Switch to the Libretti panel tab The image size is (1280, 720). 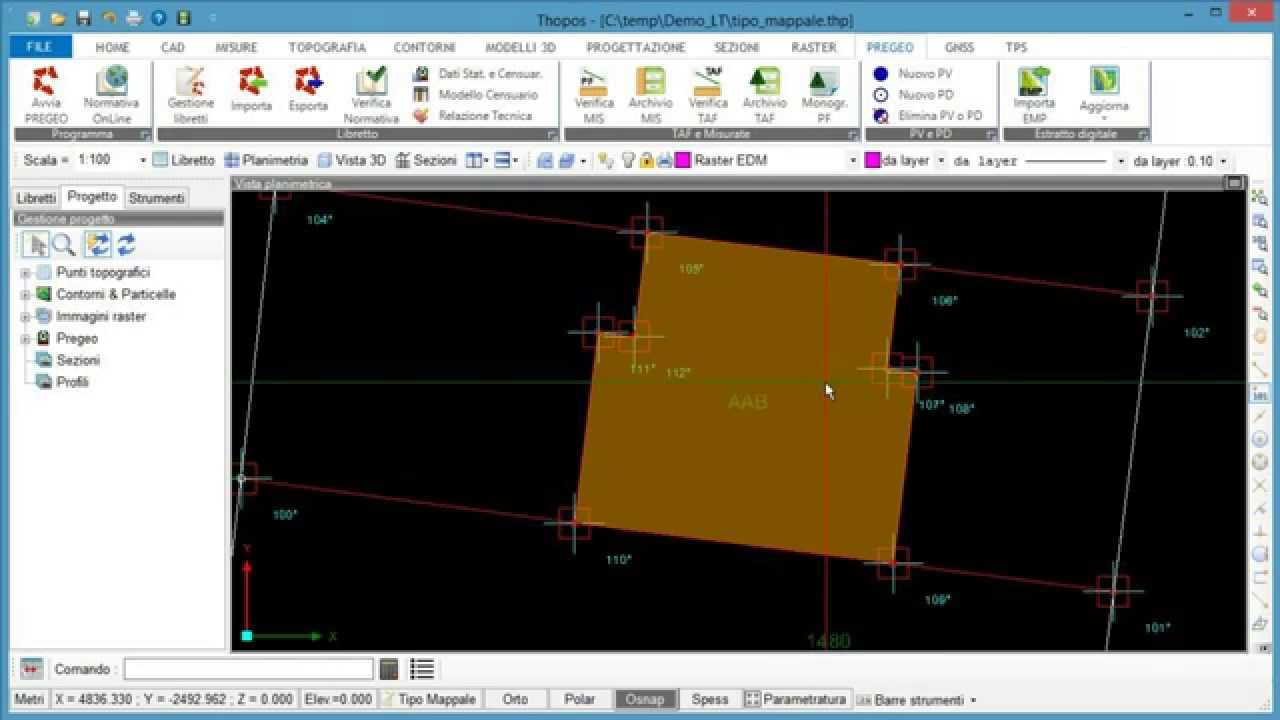pyautogui.click(x=36, y=198)
